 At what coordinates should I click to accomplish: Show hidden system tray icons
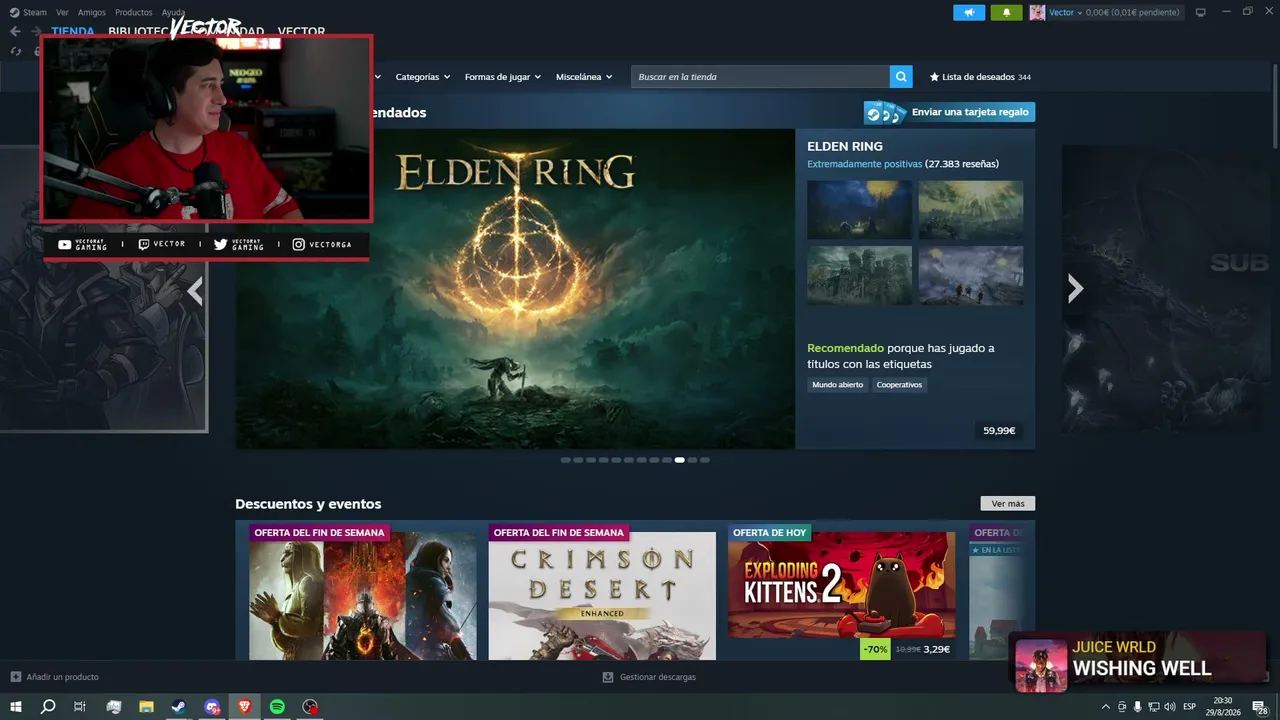[x=1105, y=707]
